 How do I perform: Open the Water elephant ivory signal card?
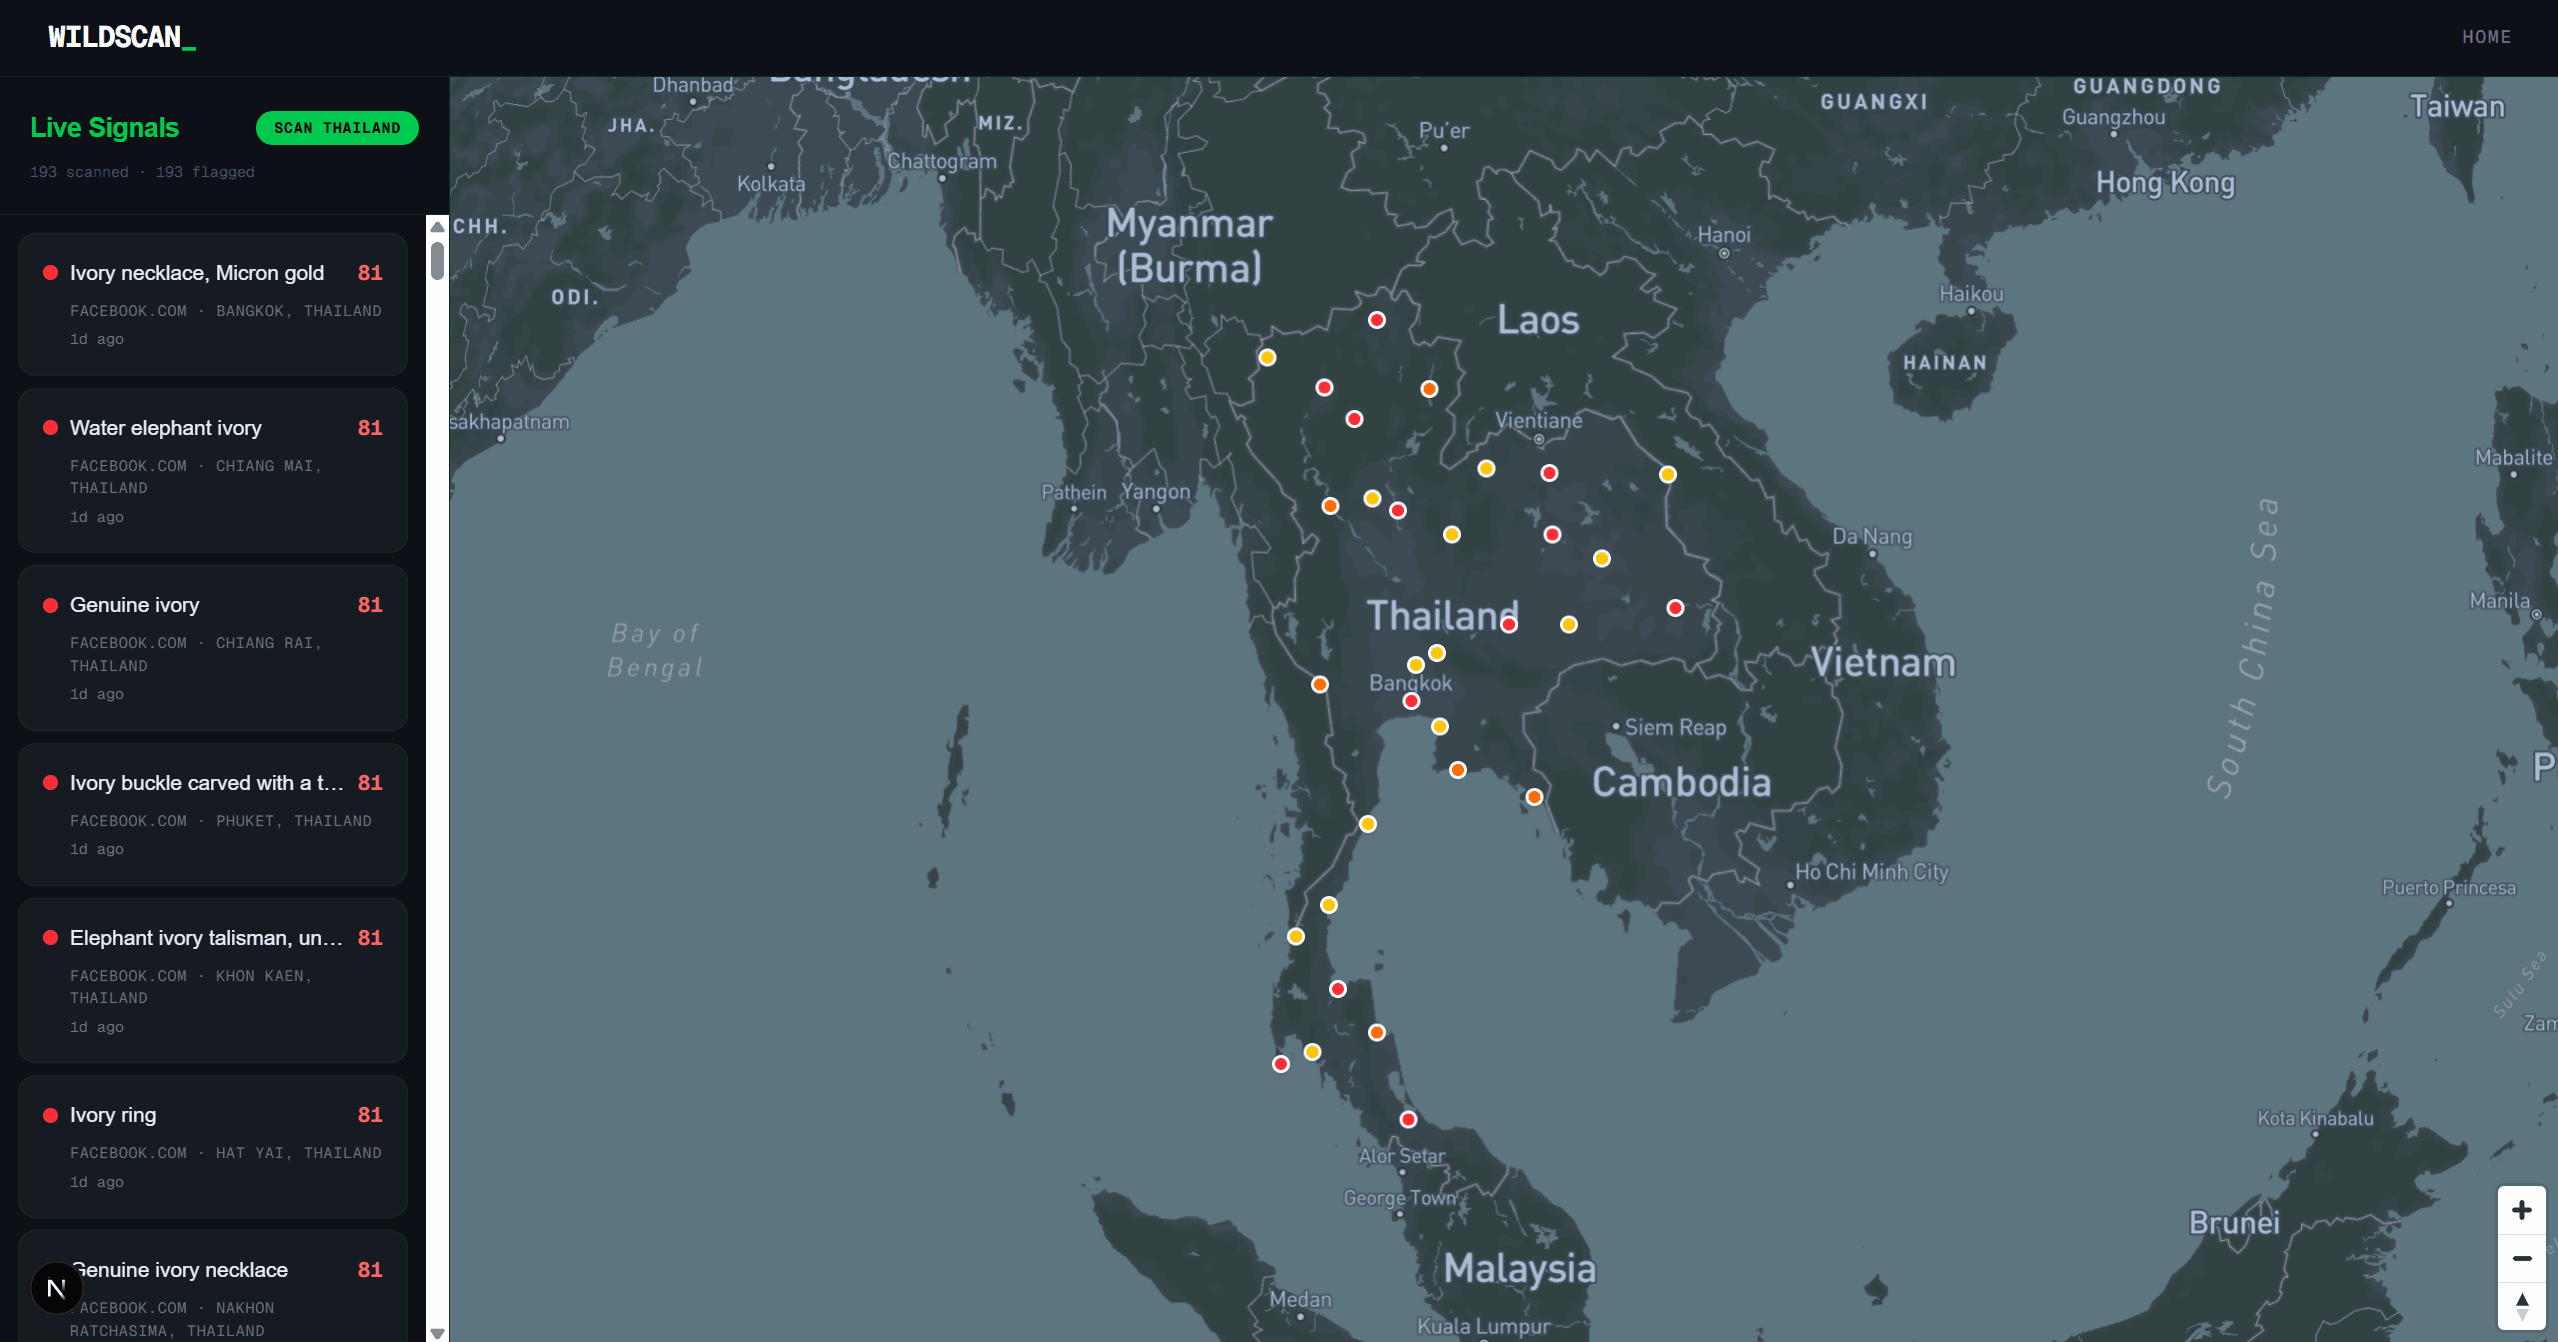click(x=213, y=470)
